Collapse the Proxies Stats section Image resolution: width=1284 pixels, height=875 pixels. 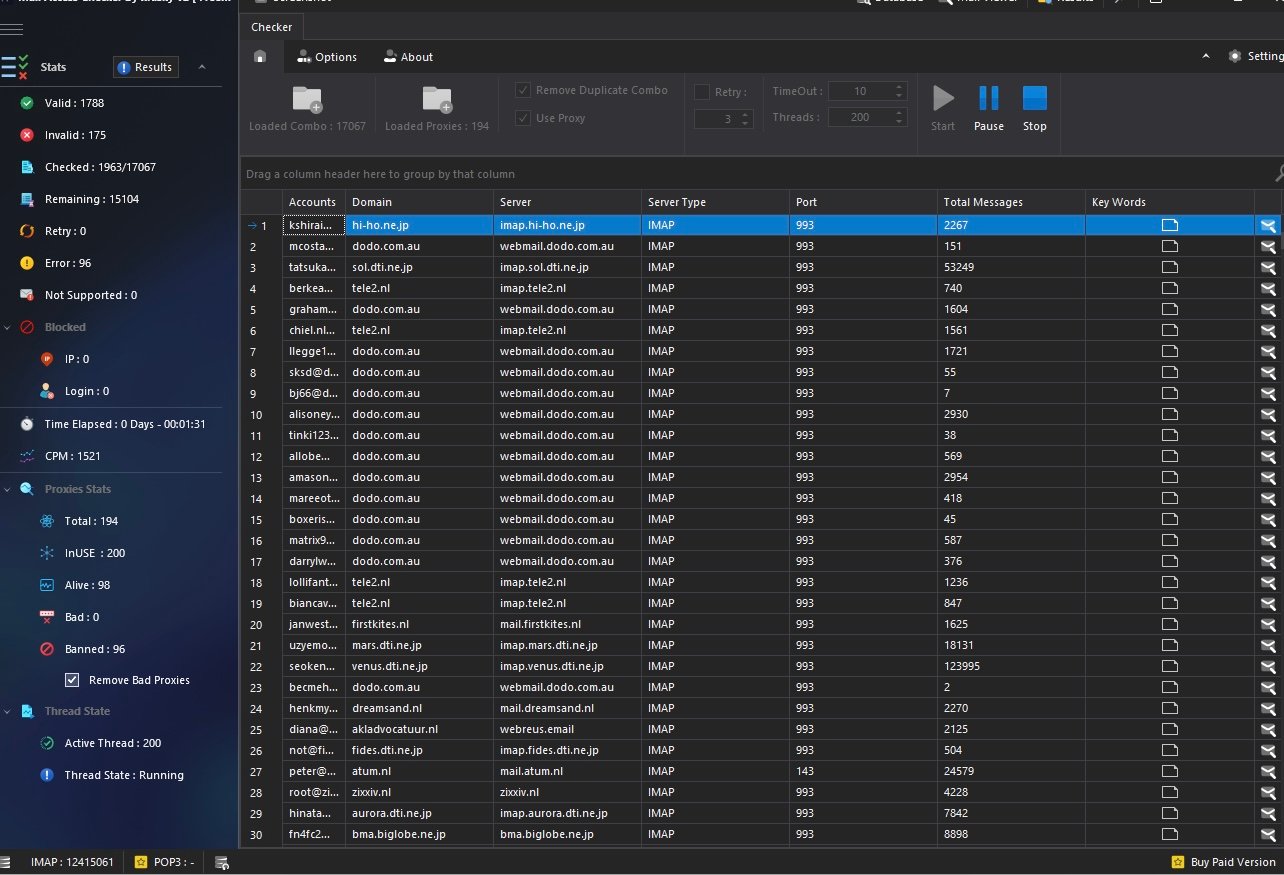[8, 489]
